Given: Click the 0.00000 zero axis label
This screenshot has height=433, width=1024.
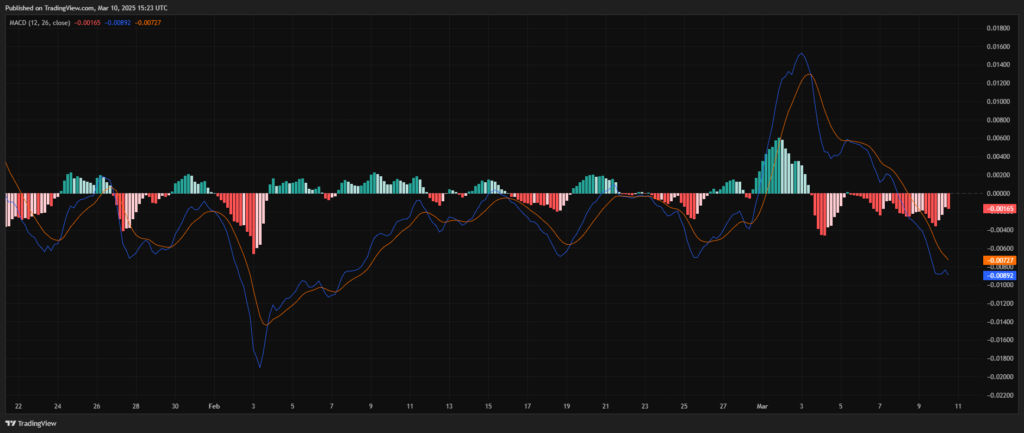Looking at the screenshot, I should (1000, 193).
